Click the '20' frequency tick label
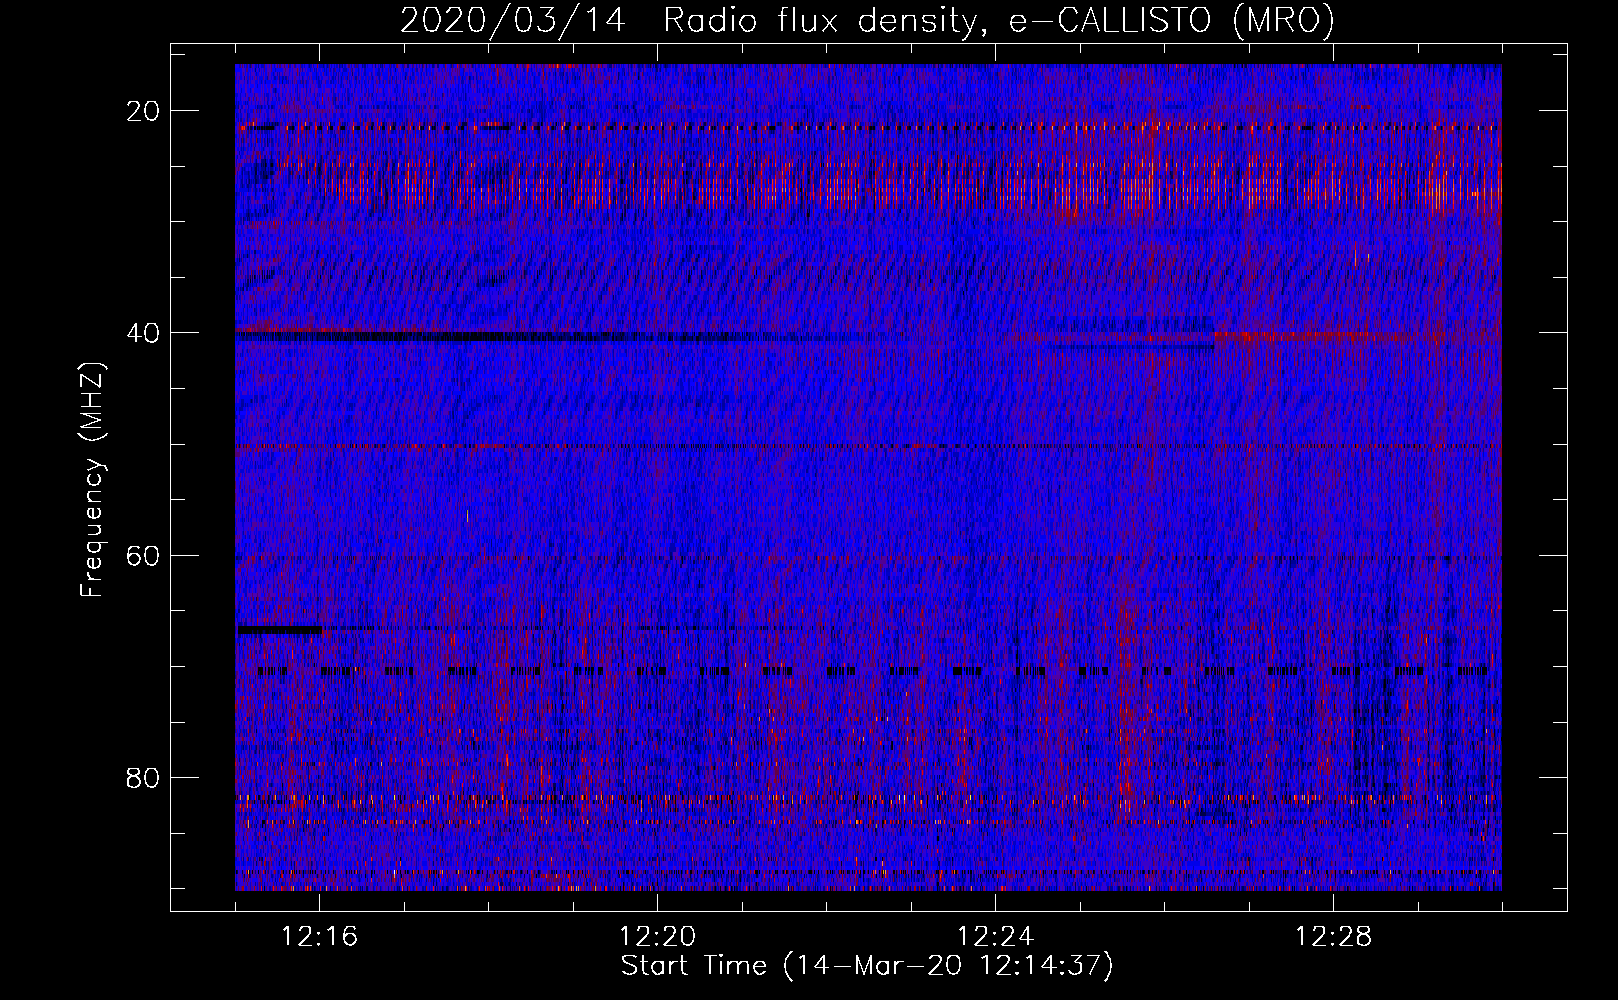The image size is (1618, 1000). point(144,111)
